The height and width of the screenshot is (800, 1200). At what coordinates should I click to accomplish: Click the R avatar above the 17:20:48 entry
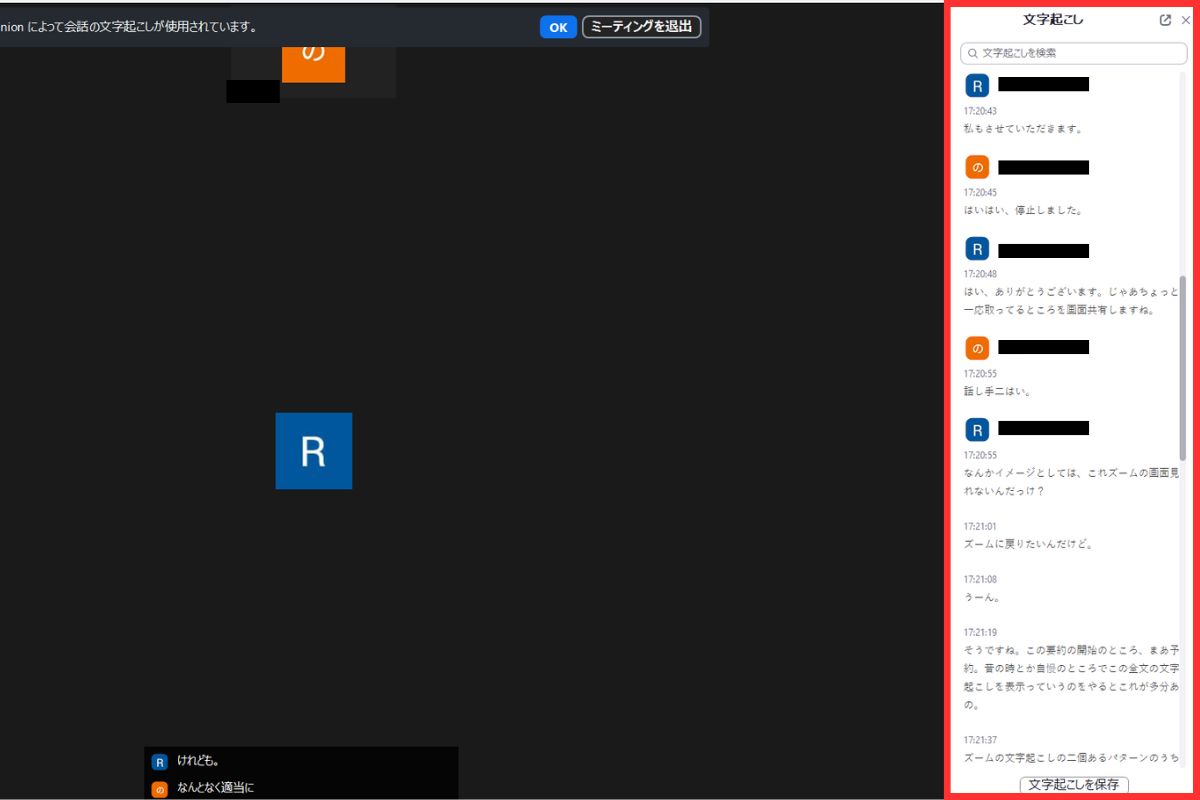coord(977,249)
